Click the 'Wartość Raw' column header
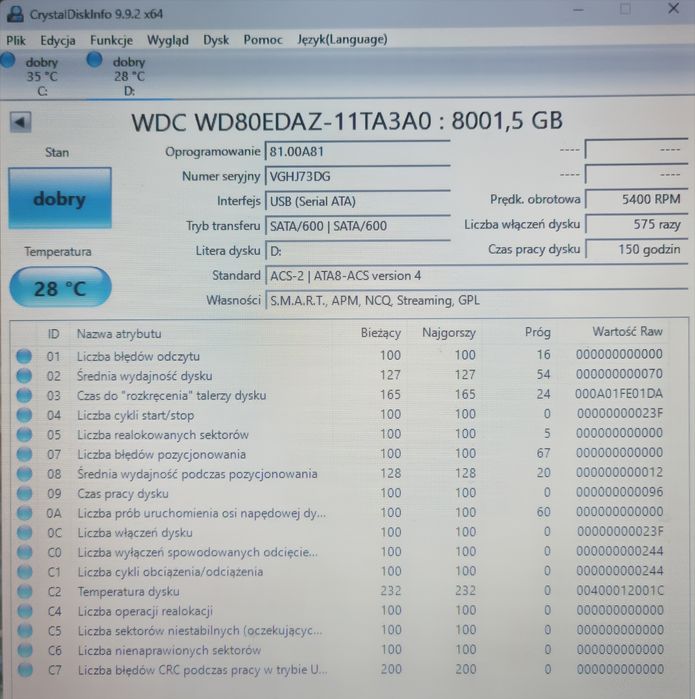Screen dimensions: 695x699 click(627, 331)
